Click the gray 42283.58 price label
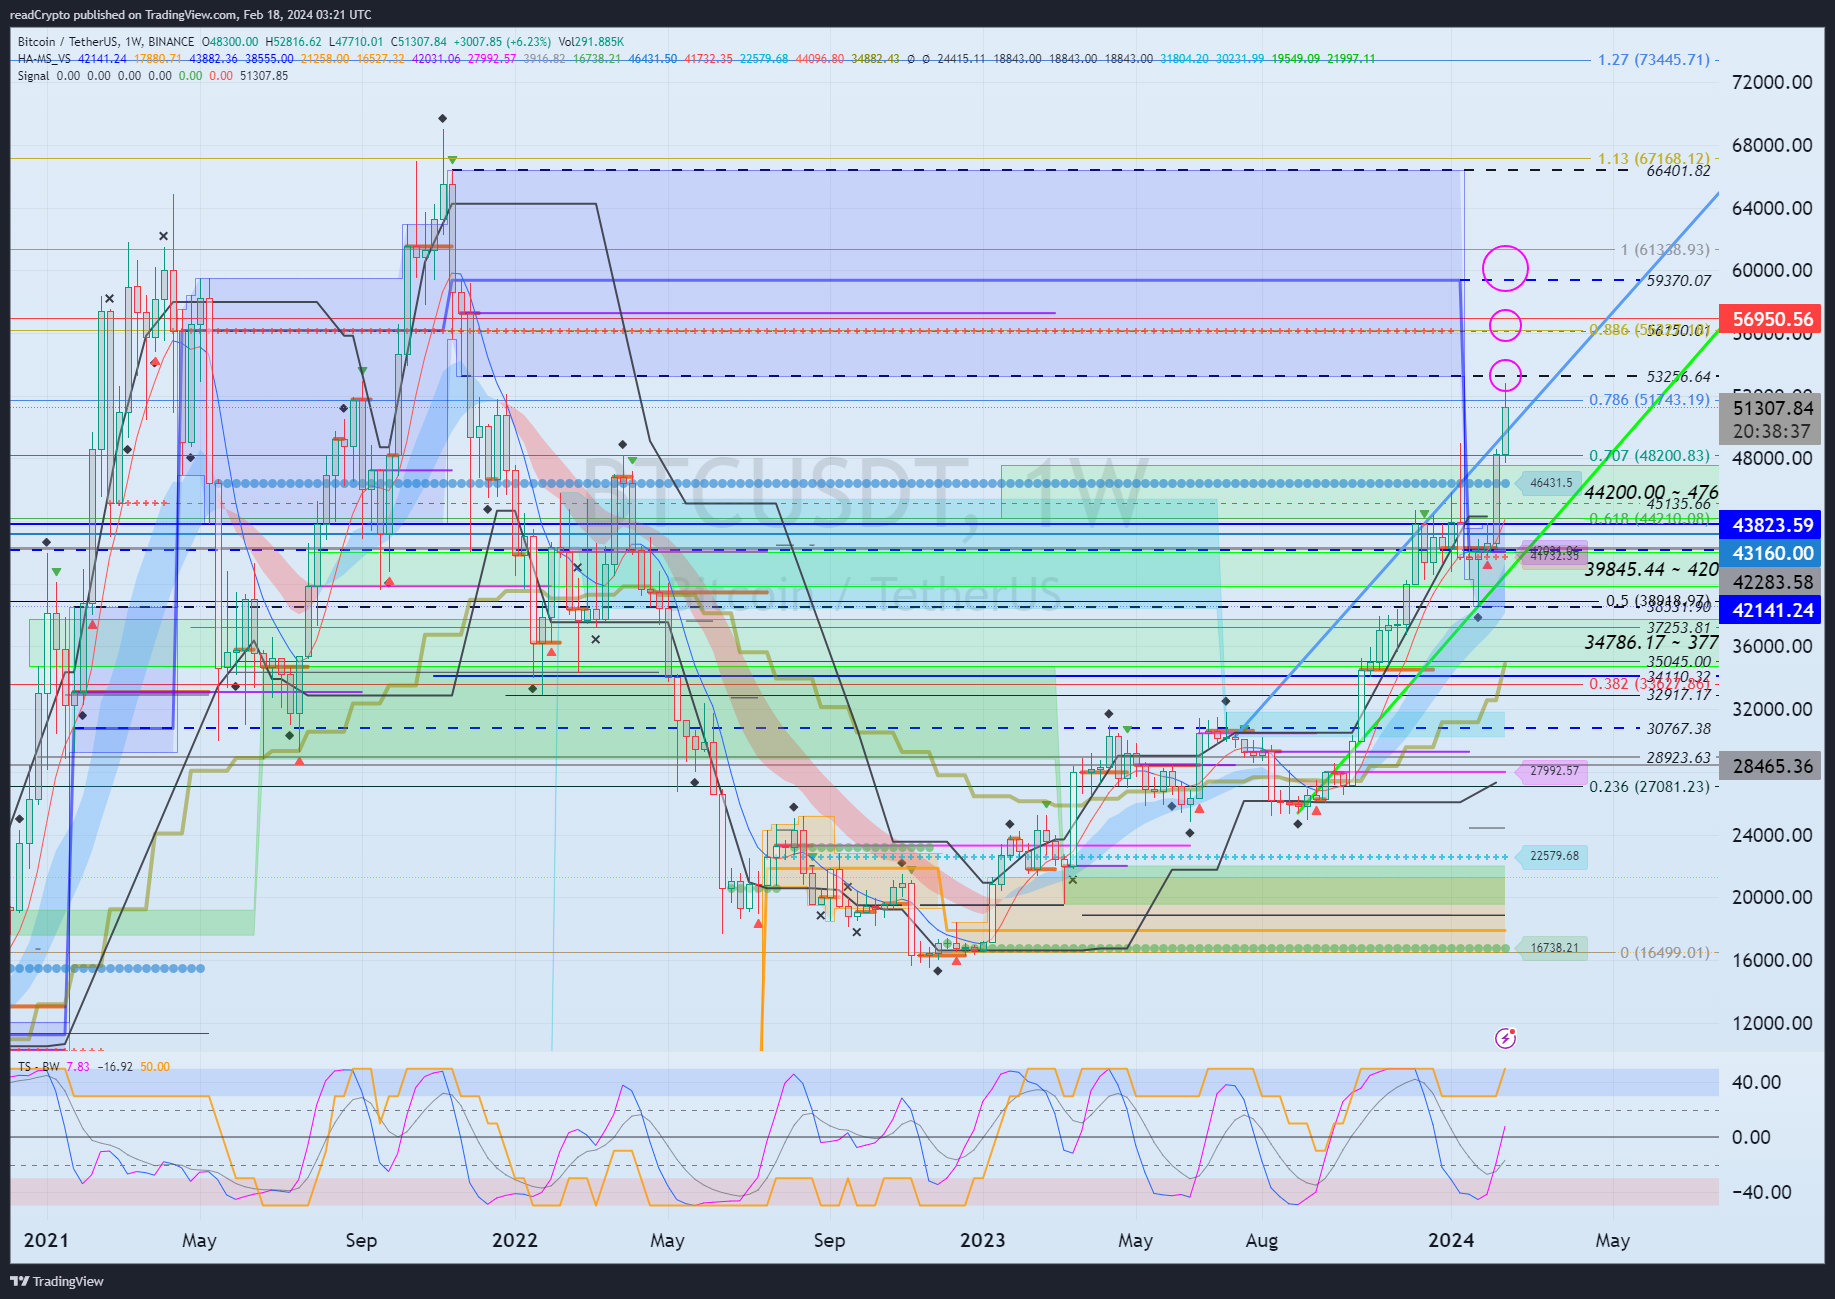The height and width of the screenshot is (1299, 1835). coord(1772,582)
